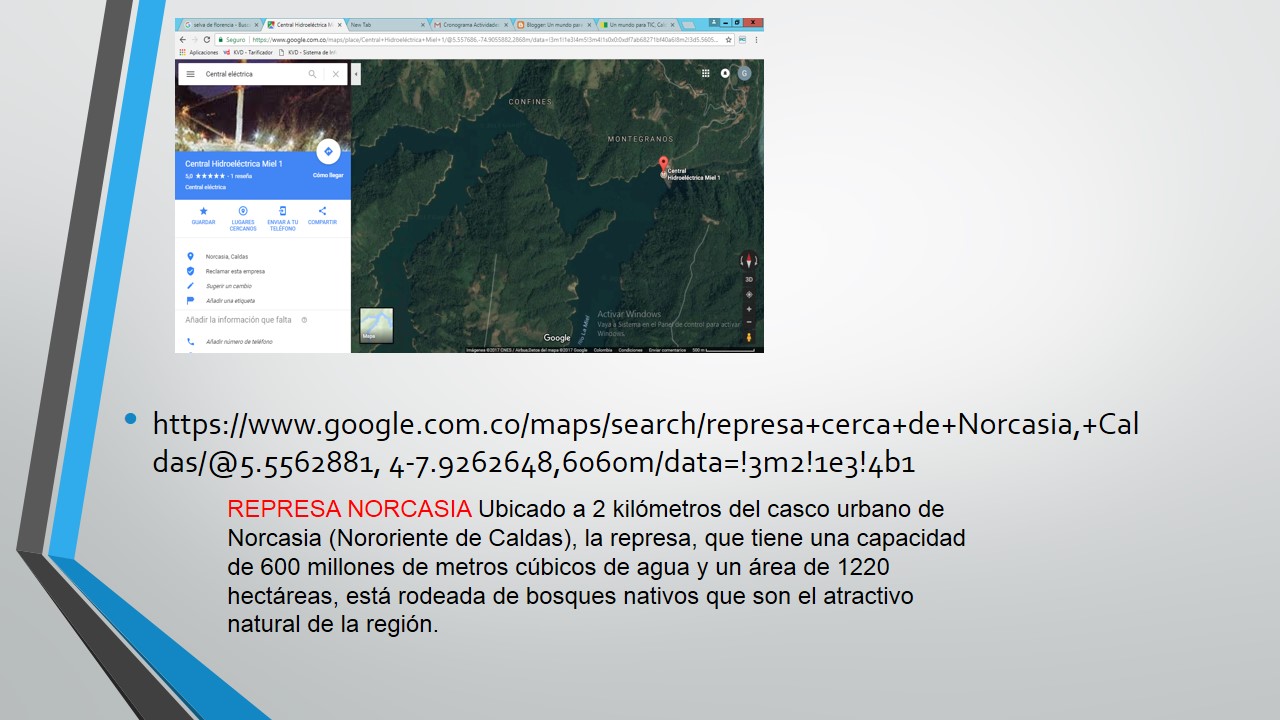1280x720 pixels.
Task: Click the Enviar comentarios map footer link
Action: tap(667, 350)
